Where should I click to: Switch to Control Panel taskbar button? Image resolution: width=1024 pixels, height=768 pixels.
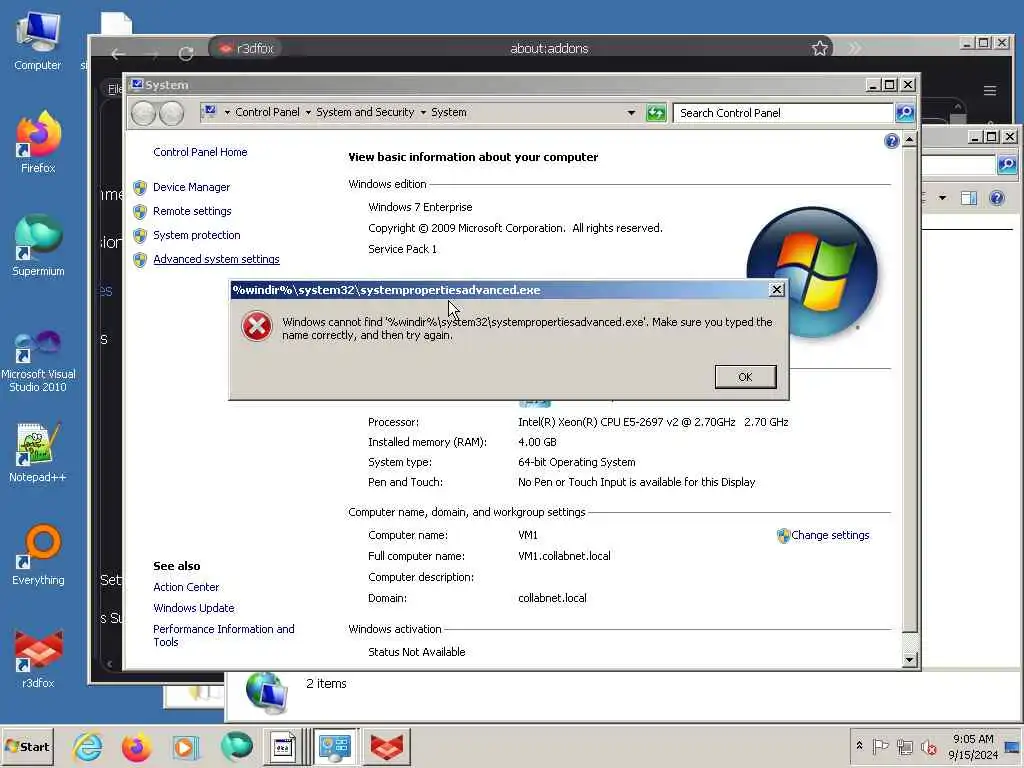tap(335, 747)
